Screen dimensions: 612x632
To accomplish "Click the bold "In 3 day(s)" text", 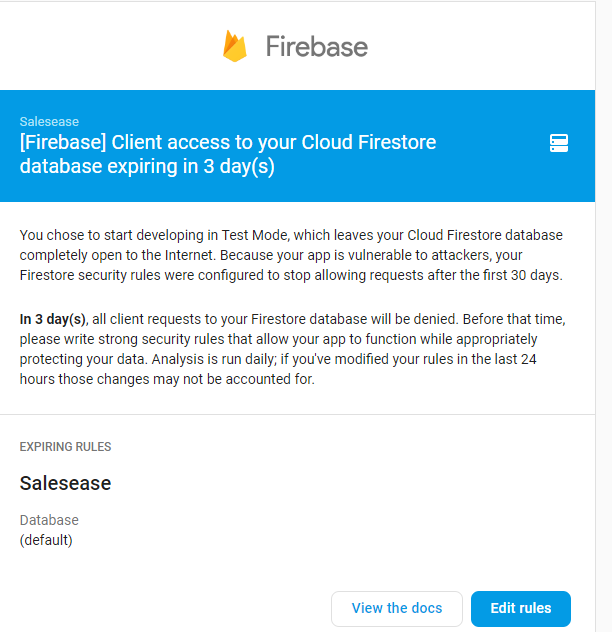I will tap(53, 319).
